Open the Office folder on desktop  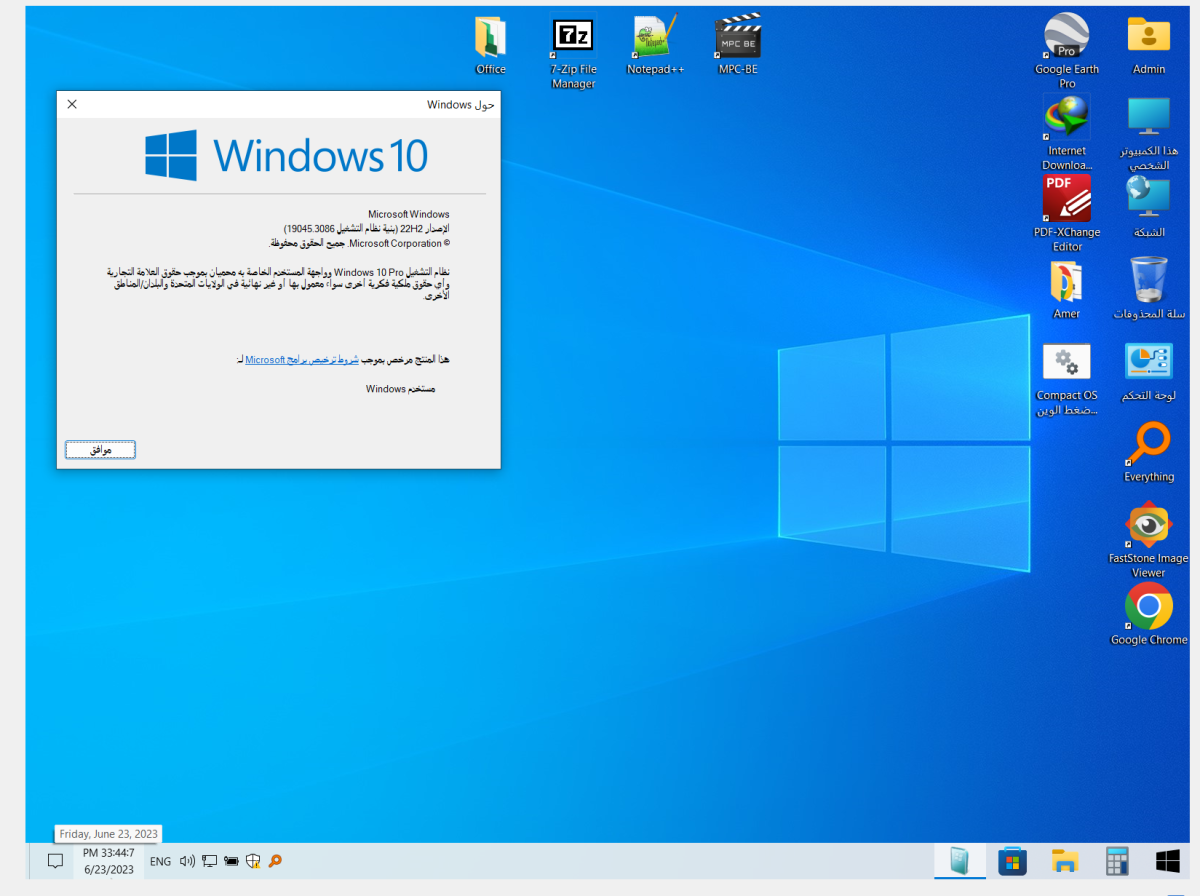(490, 38)
